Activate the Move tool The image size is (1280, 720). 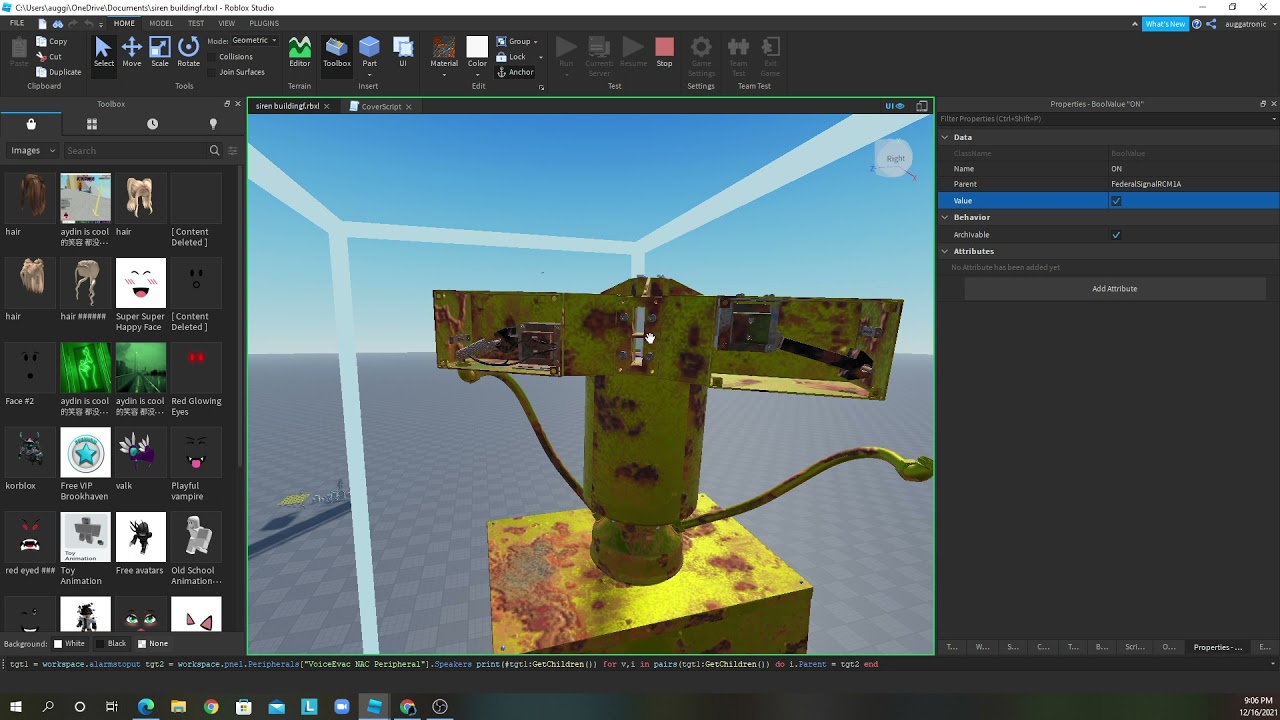pos(131,52)
